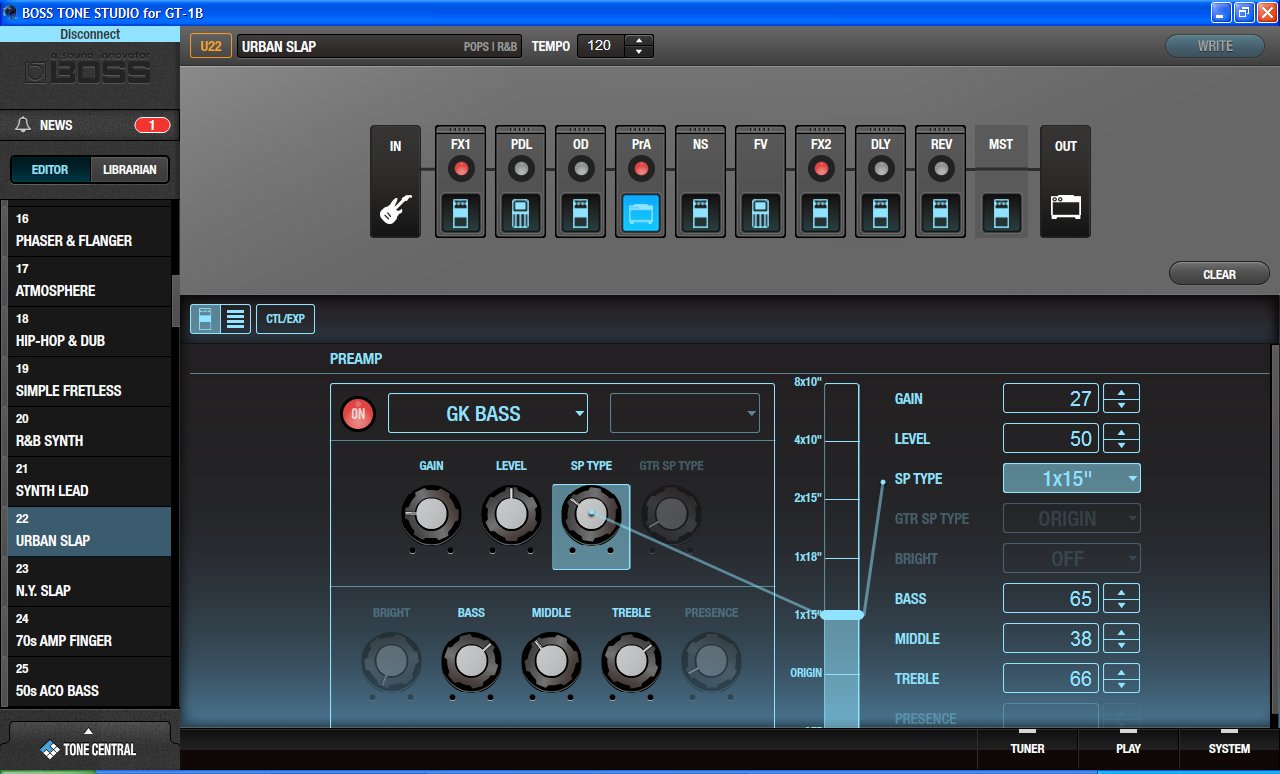
Task: Select the DLY delay pedal icon
Action: (881, 212)
